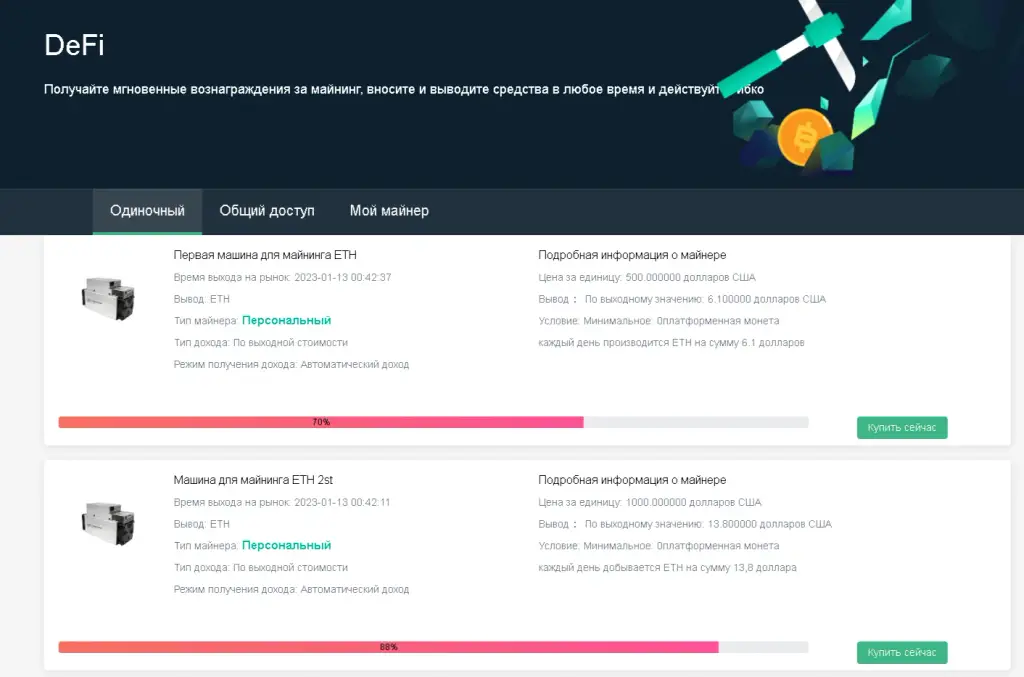
Task: Buy the first ETH miner with Купить сейчас
Action: click(x=902, y=428)
